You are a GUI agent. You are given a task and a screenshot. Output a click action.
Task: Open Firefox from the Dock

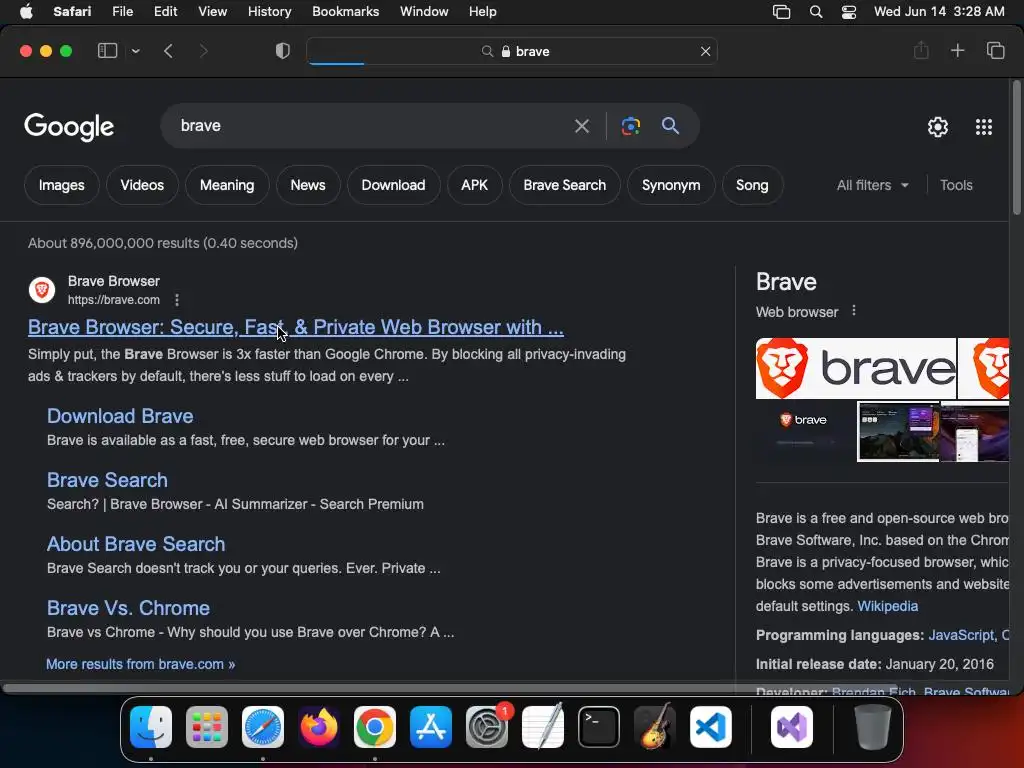pyautogui.click(x=319, y=727)
